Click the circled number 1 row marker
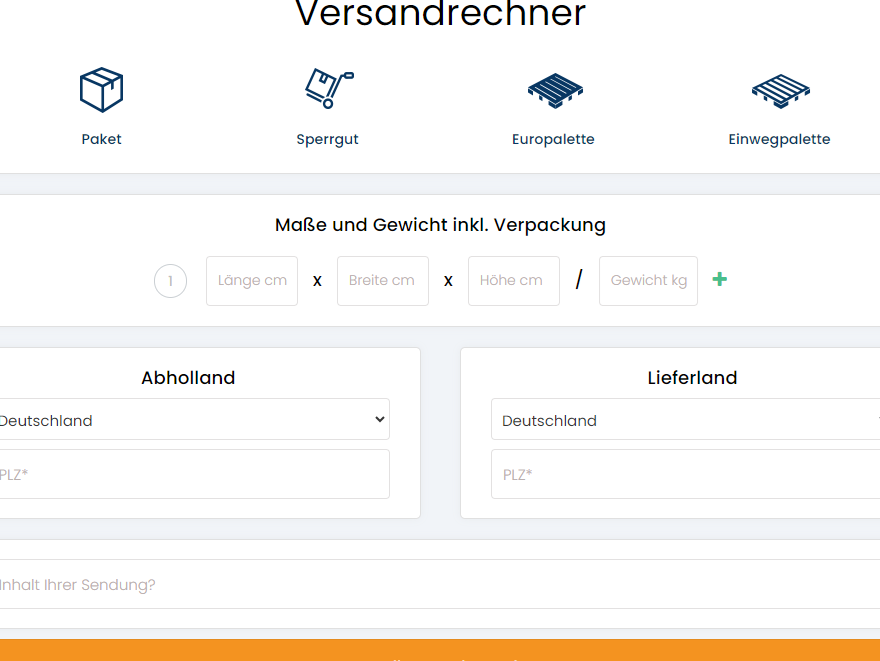This screenshot has height=661, width=880. (x=170, y=281)
